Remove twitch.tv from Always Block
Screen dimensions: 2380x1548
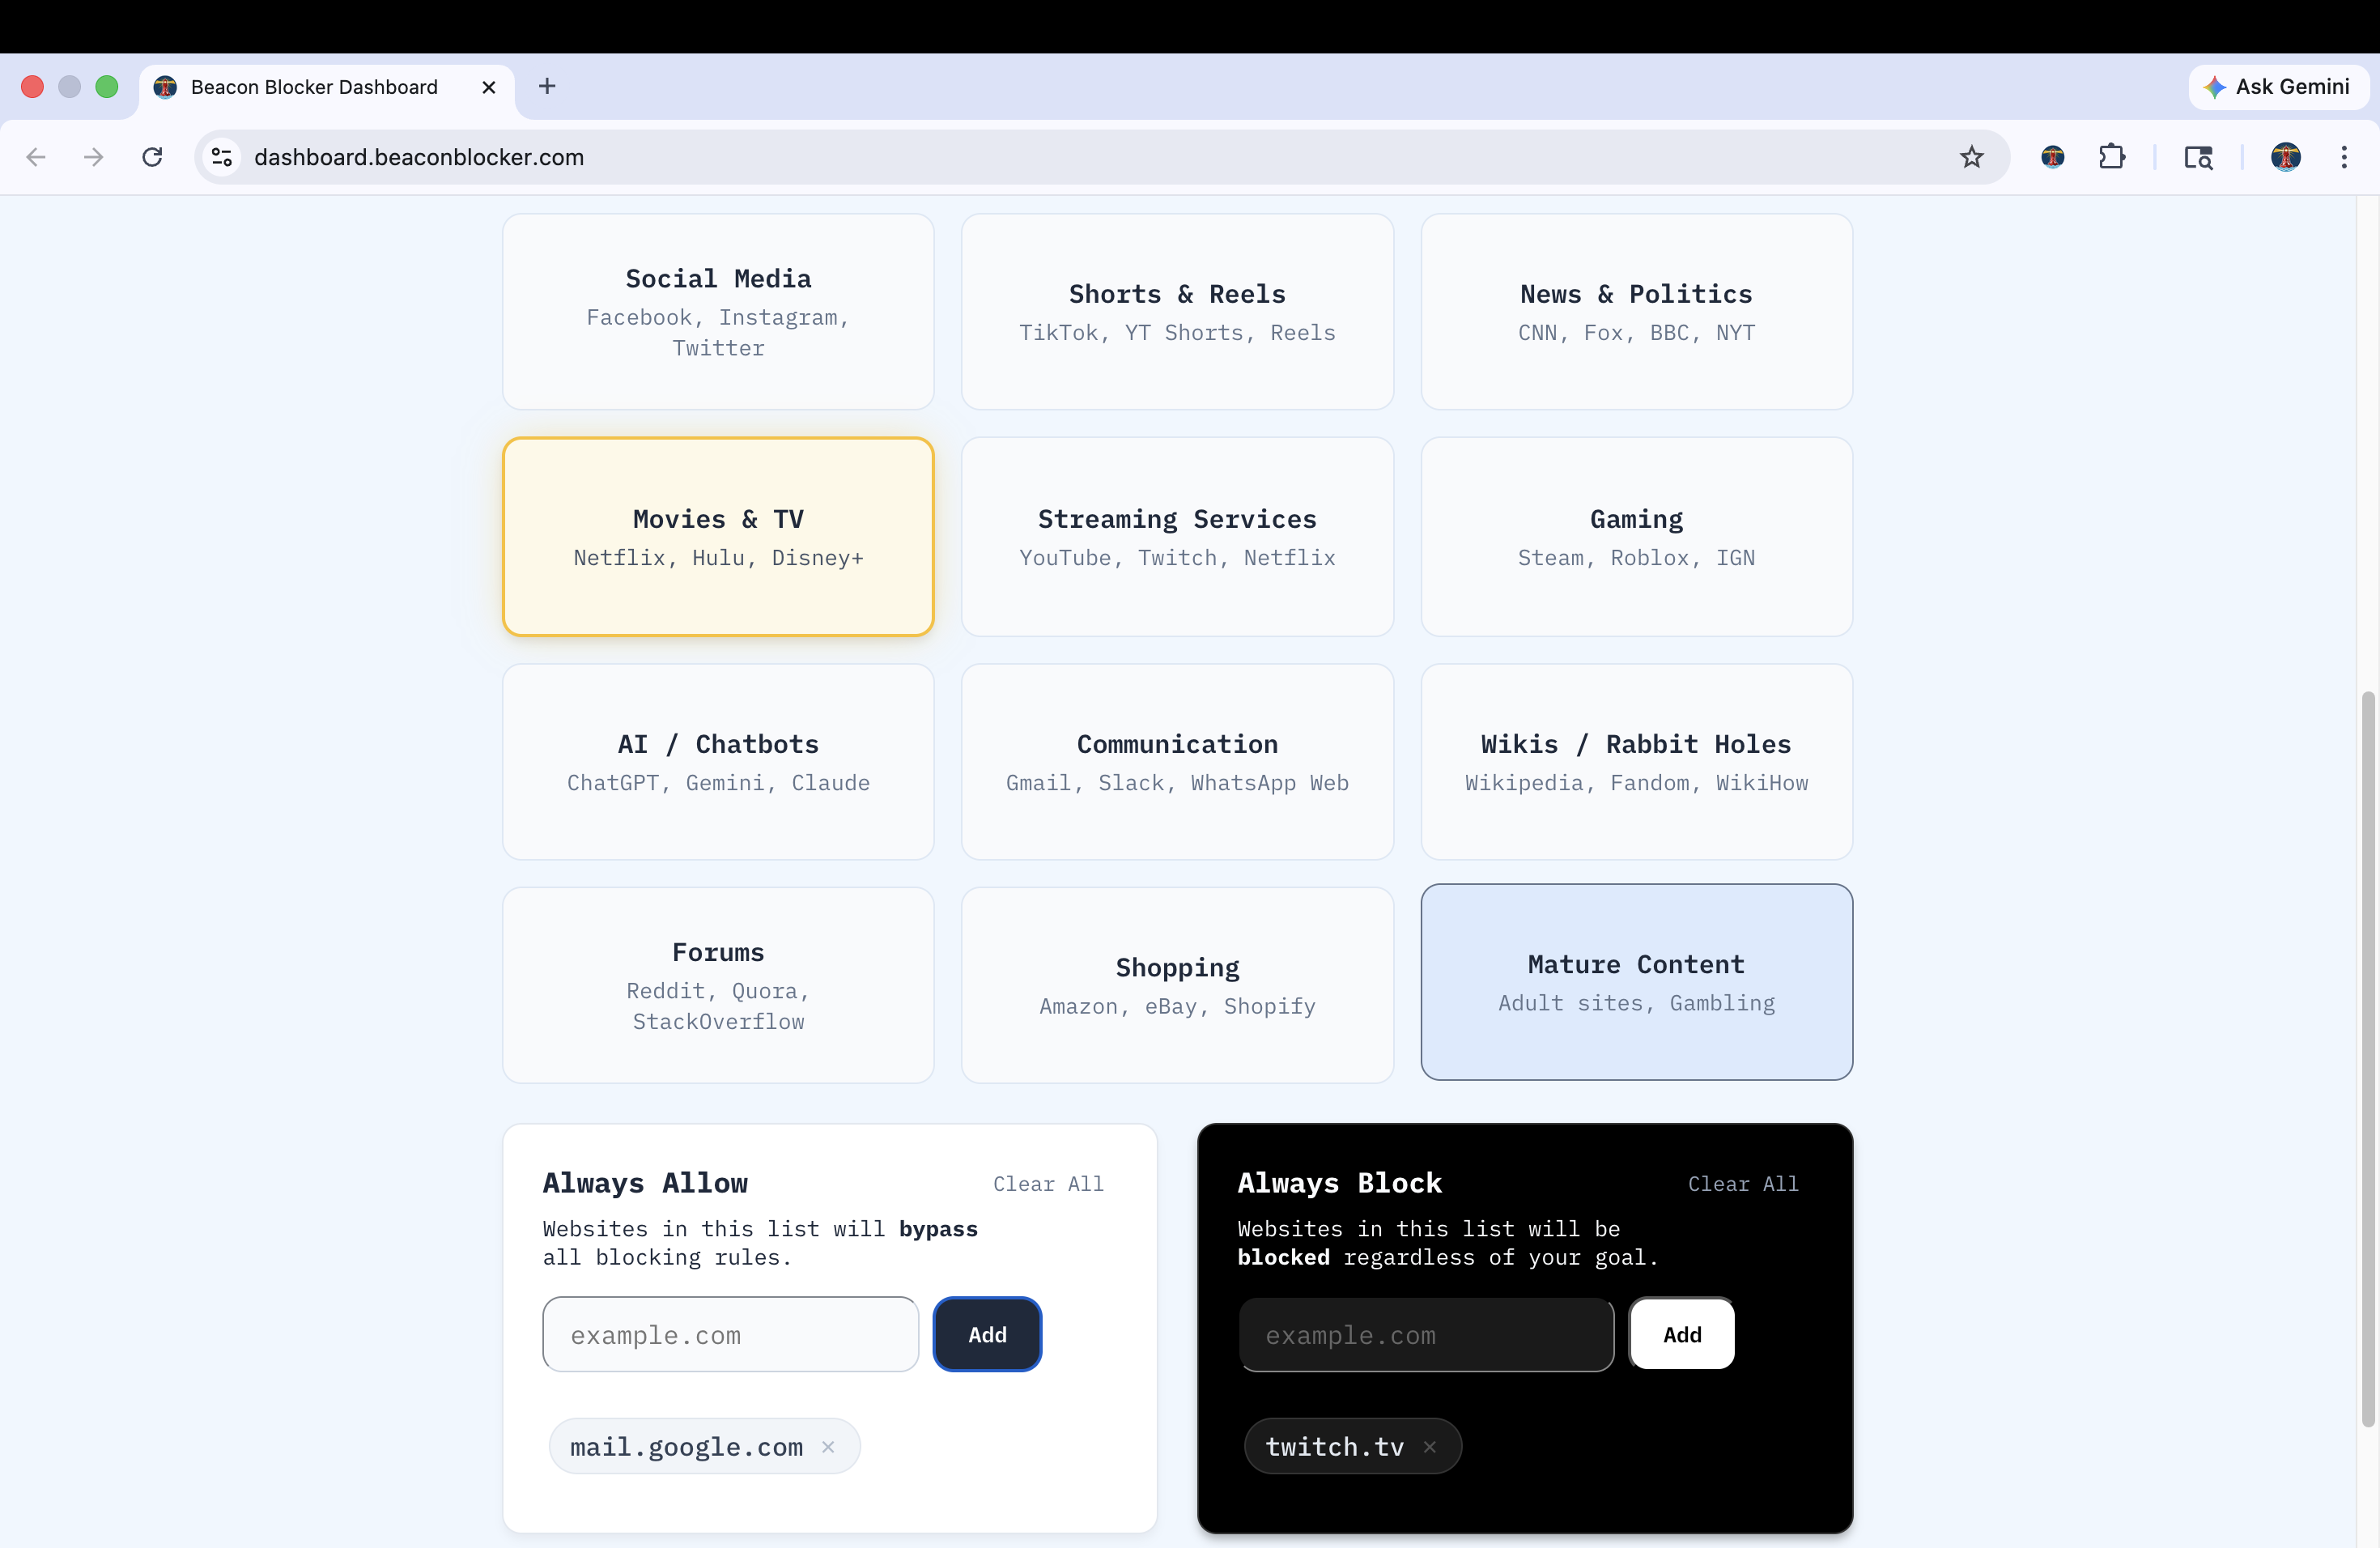[1430, 1447]
